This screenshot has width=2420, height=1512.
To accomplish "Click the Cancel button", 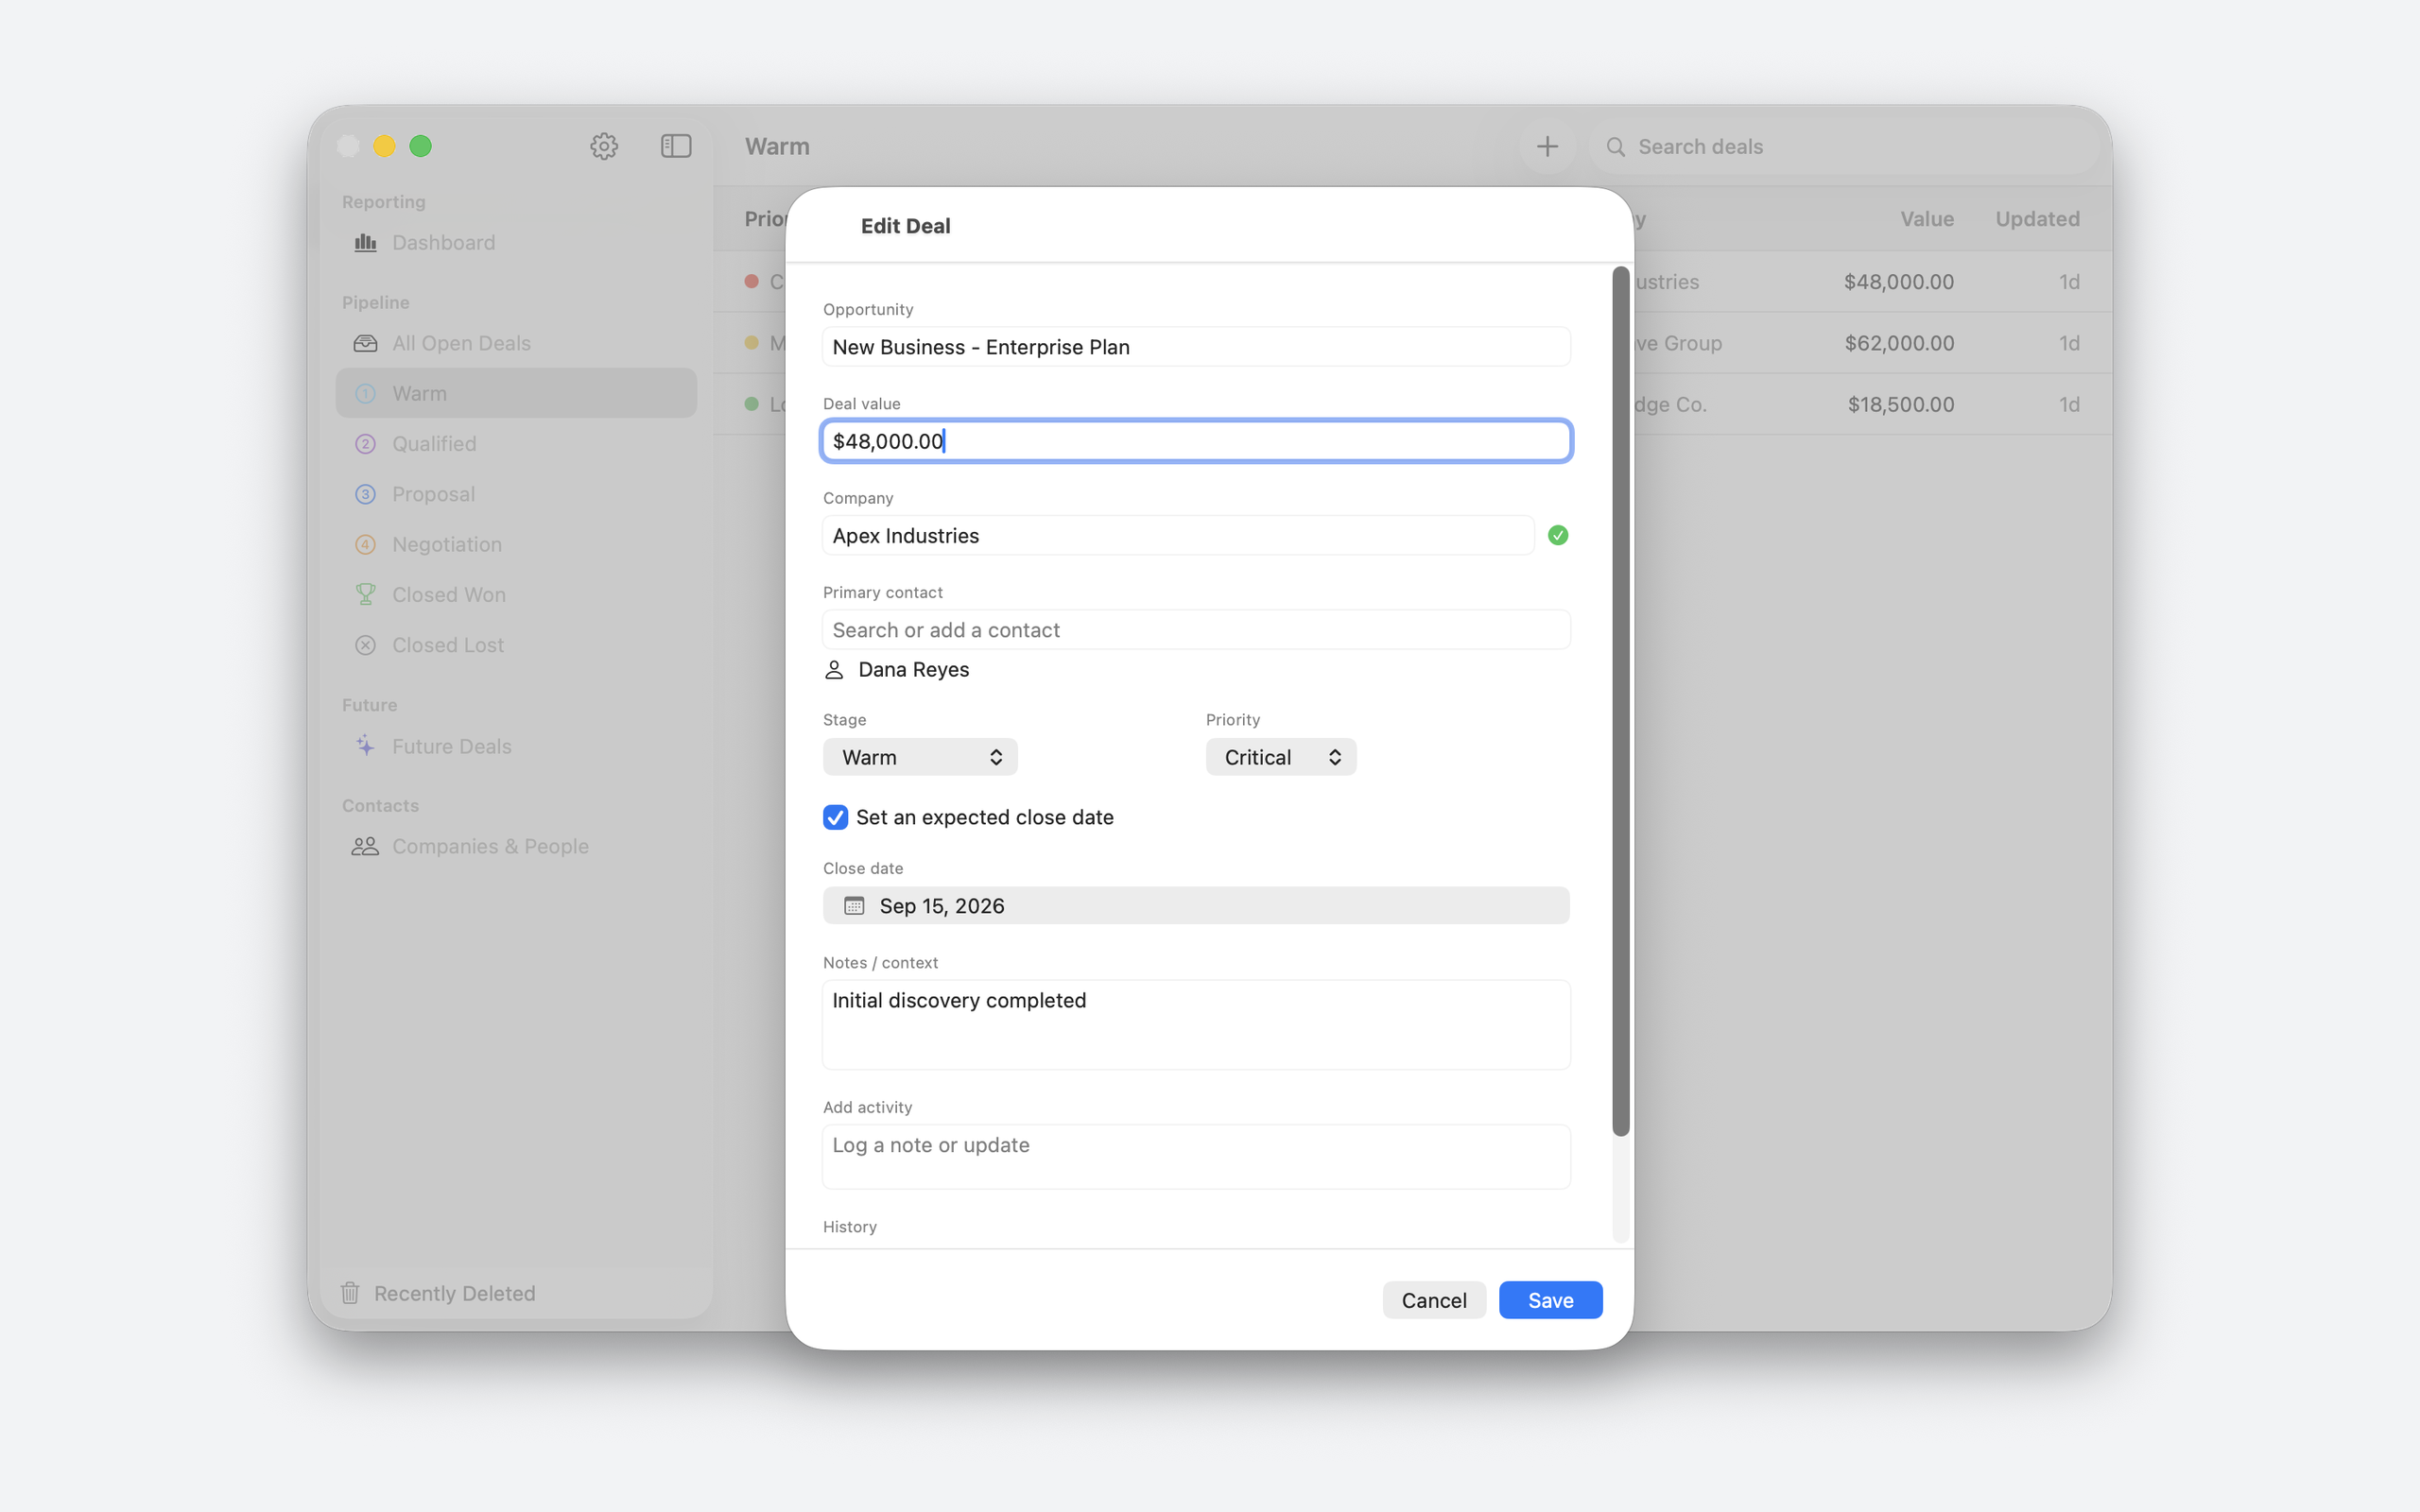I will pyautogui.click(x=1434, y=1300).
